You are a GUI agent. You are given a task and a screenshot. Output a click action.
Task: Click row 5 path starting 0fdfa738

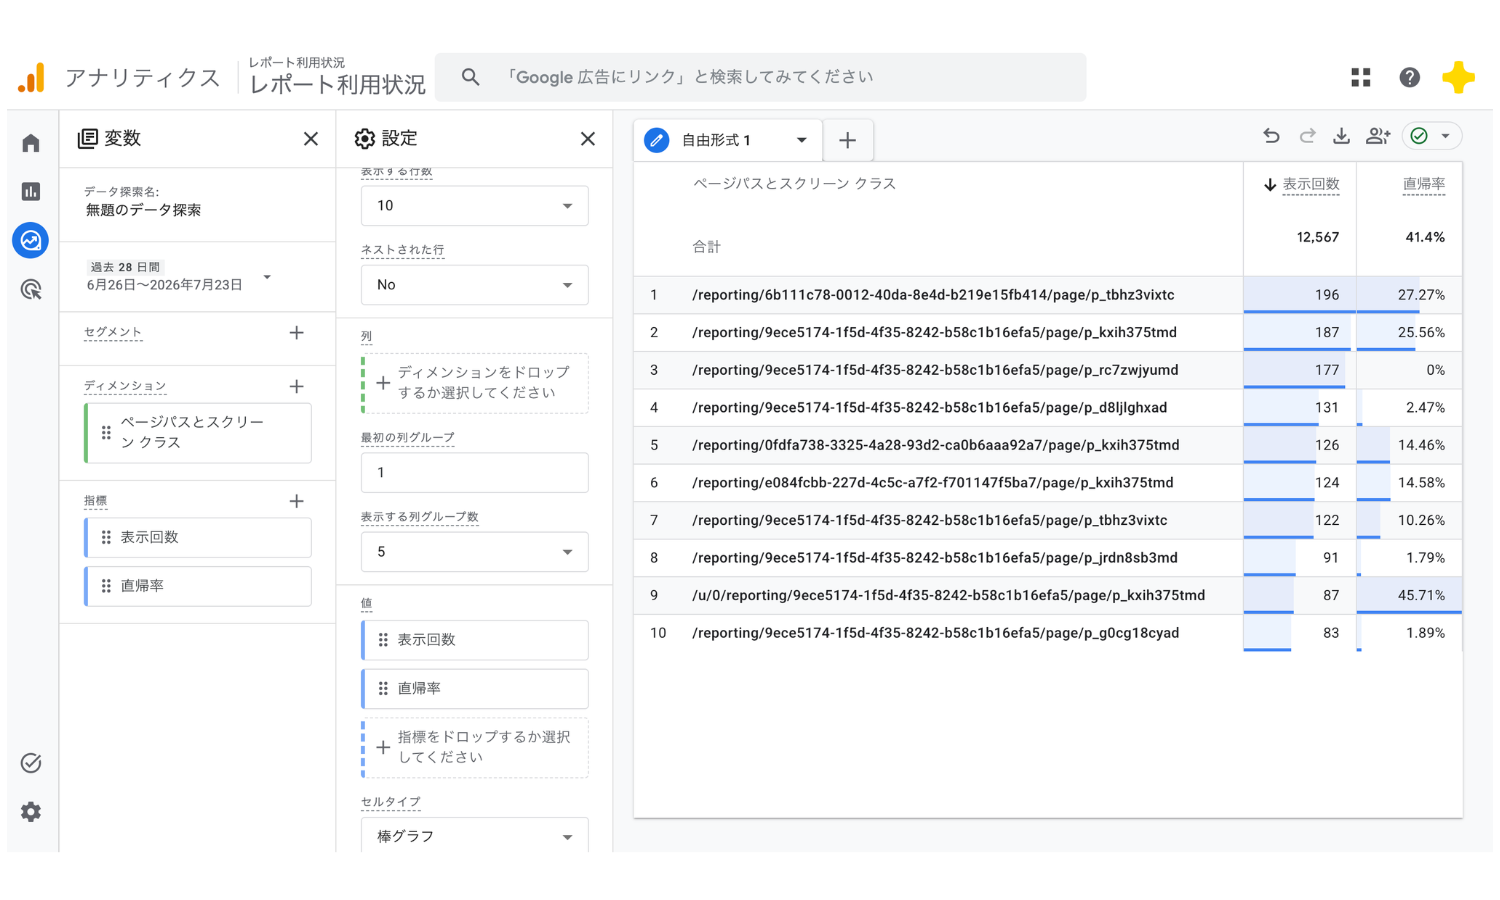click(x=936, y=445)
